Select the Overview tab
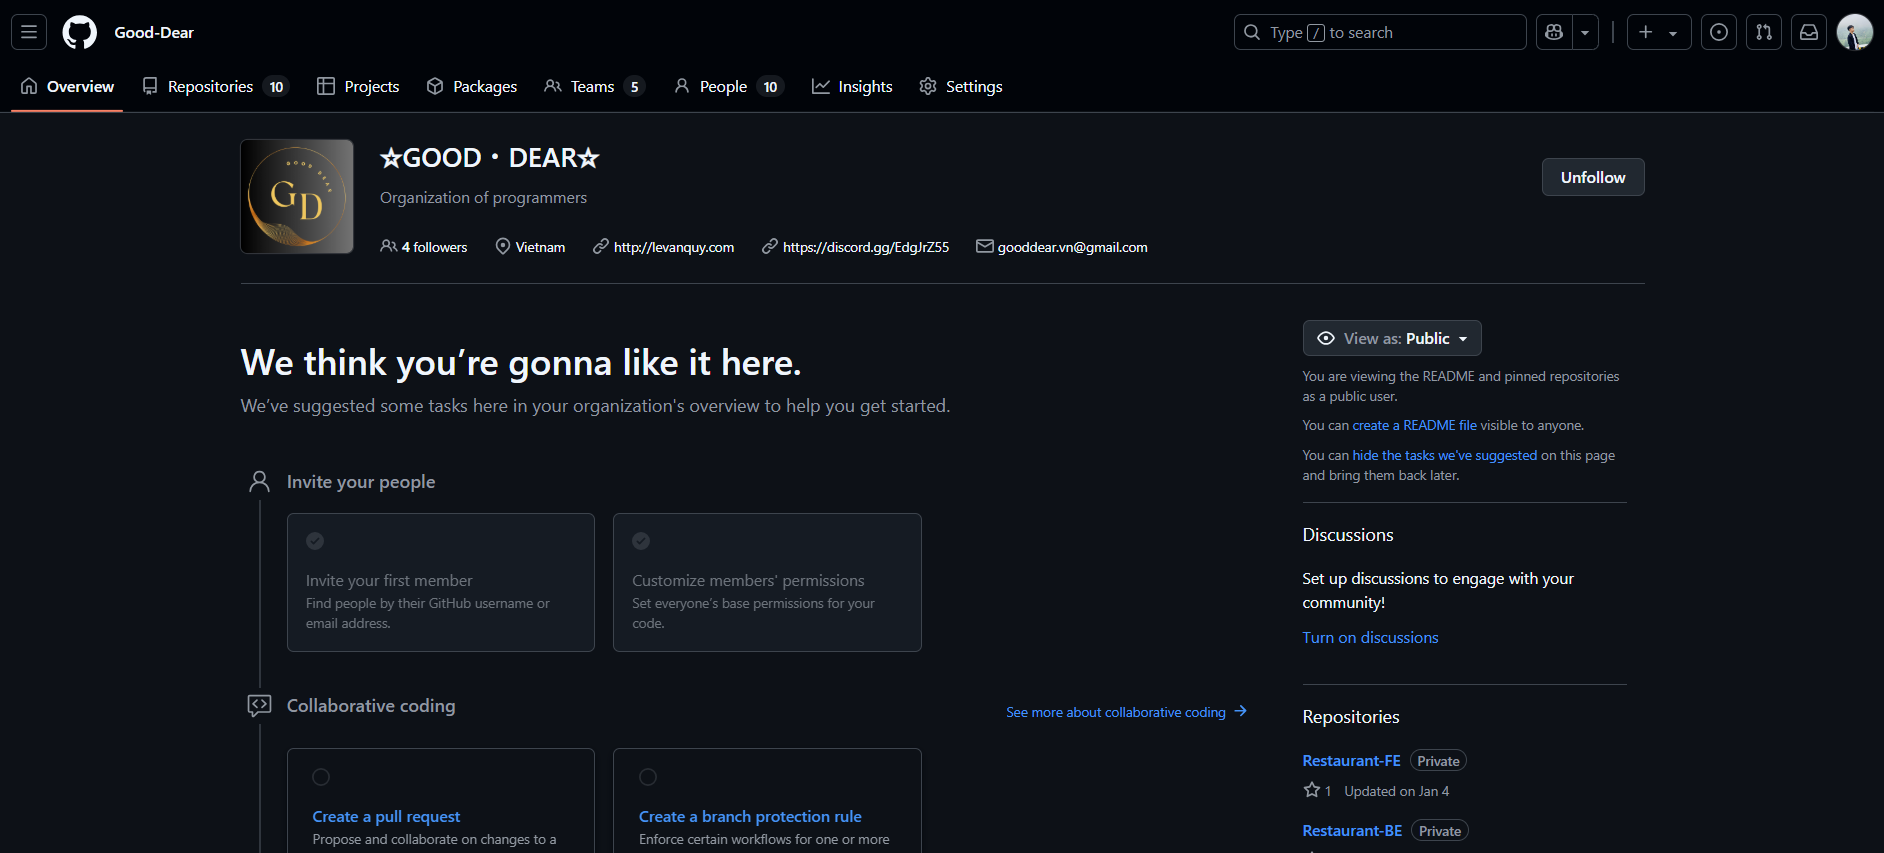 (67, 86)
